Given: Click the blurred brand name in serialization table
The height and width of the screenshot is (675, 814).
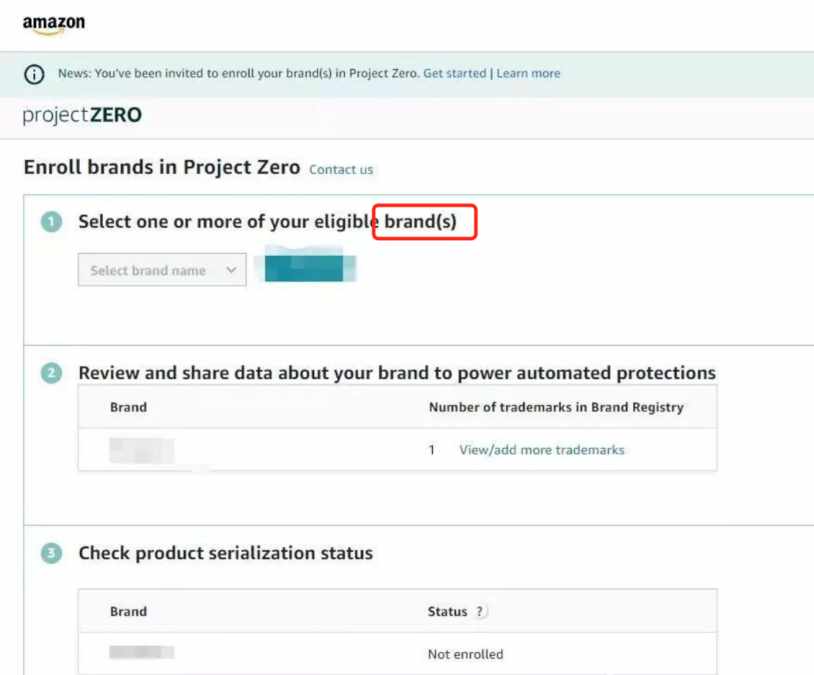Looking at the screenshot, I should coord(142,652).
